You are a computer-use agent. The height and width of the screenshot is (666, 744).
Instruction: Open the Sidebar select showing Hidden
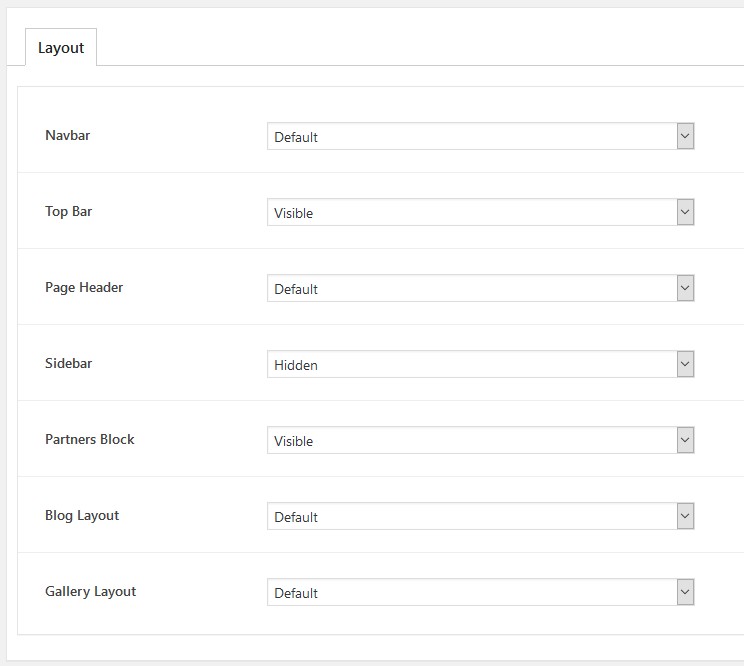point(481,364)
